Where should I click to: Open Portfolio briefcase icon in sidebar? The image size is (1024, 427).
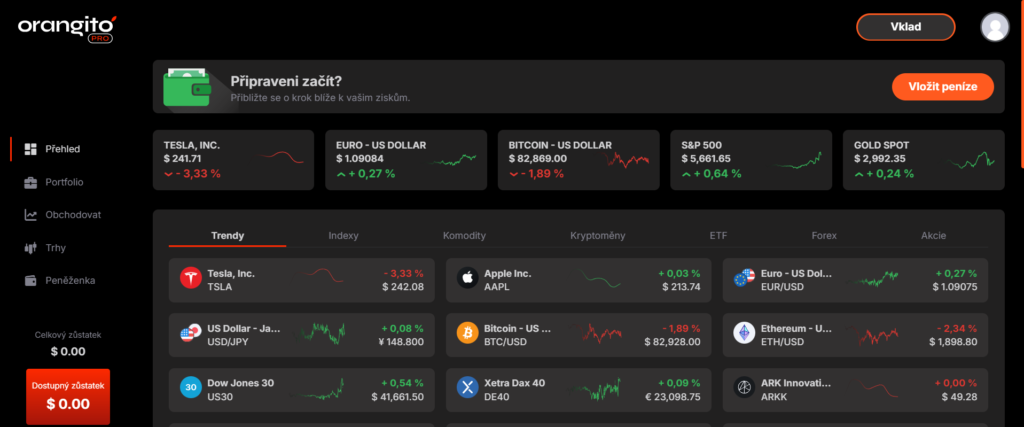point(30,182)
